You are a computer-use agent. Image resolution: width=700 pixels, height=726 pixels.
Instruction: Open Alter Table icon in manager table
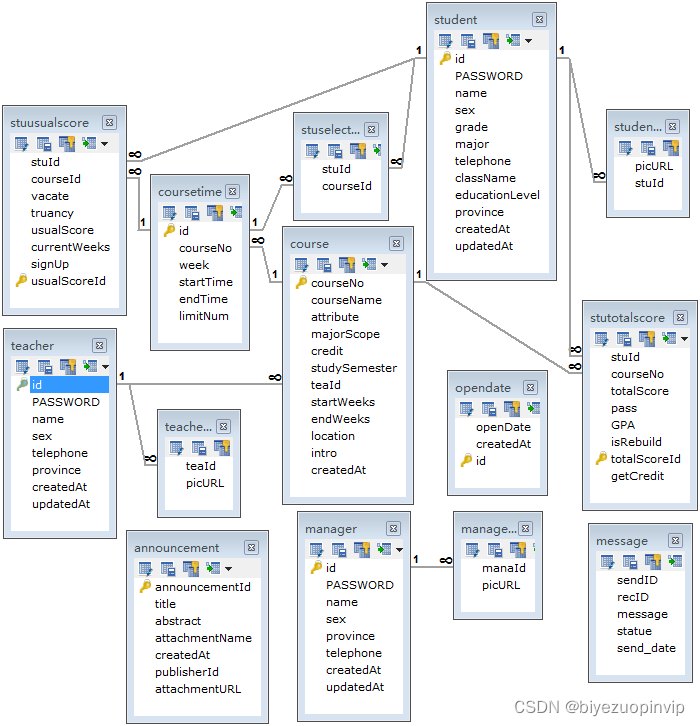(317, 550)
